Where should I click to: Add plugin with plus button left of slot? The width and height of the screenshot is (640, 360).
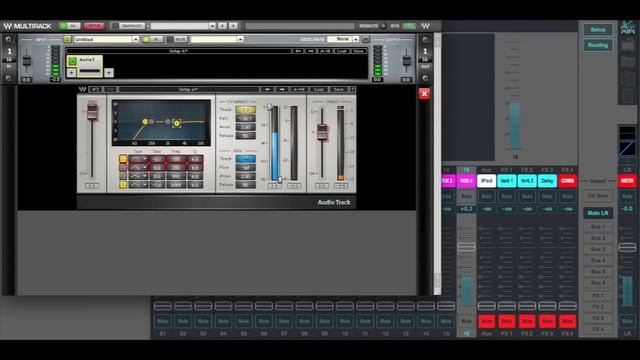pos(71,73)
